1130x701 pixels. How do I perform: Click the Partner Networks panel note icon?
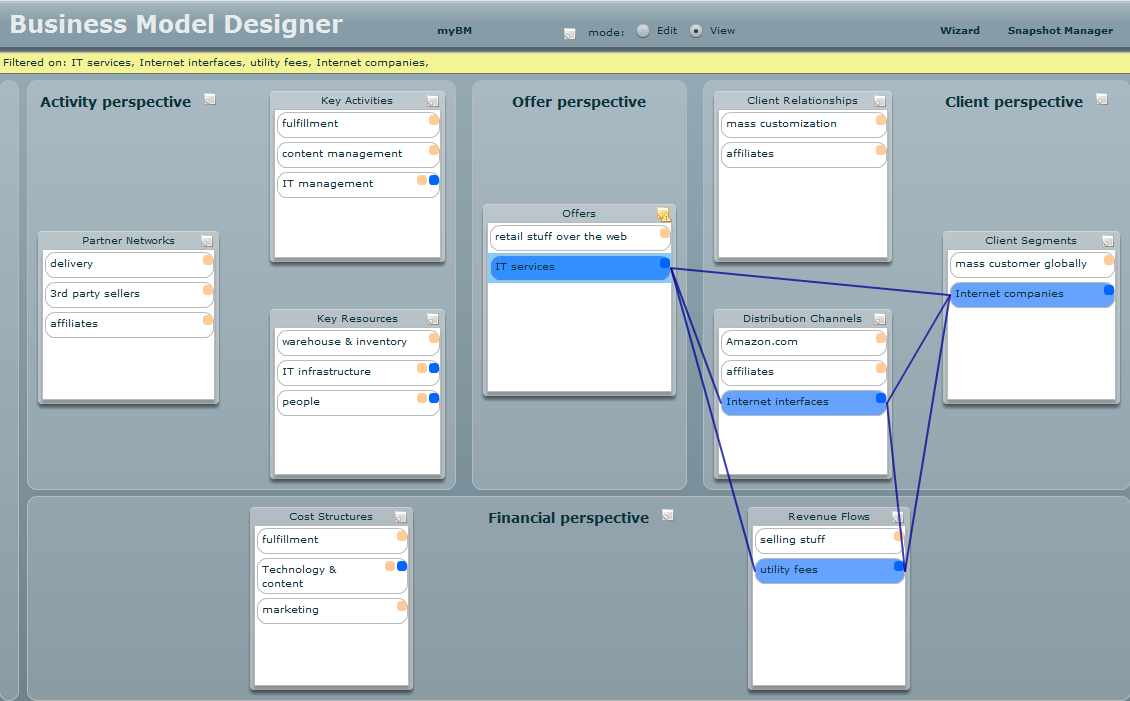coord(207,241)
